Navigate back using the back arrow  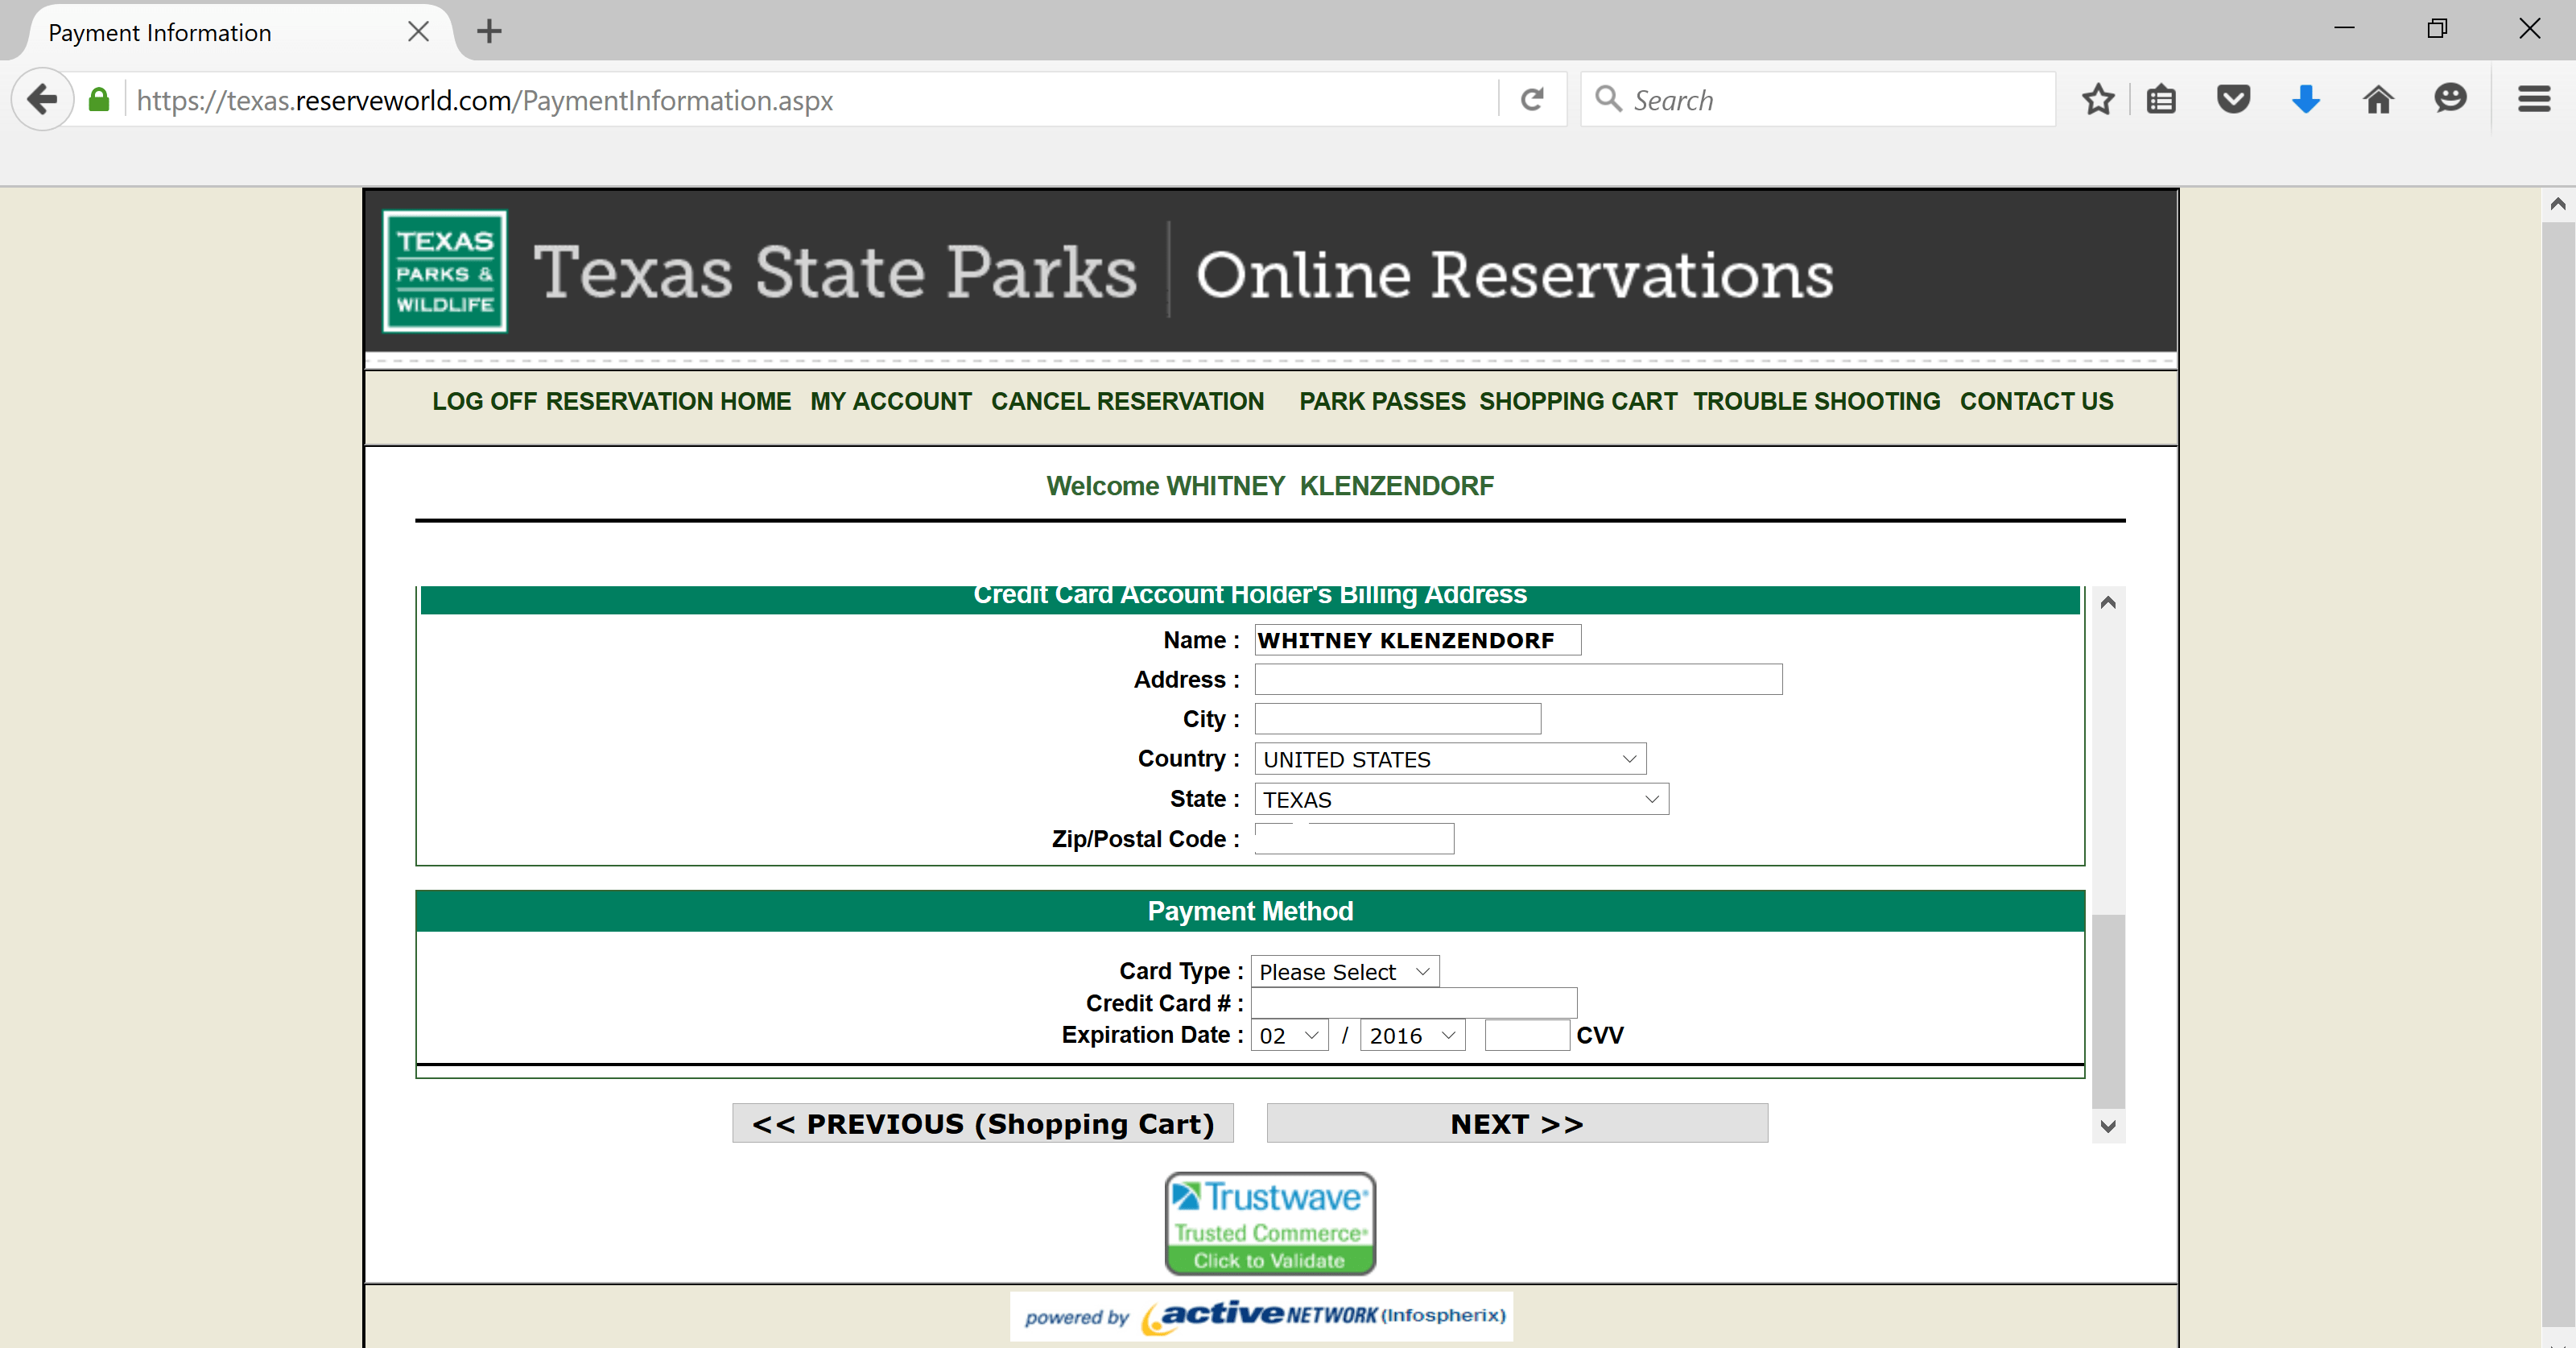tap(42, 99)
